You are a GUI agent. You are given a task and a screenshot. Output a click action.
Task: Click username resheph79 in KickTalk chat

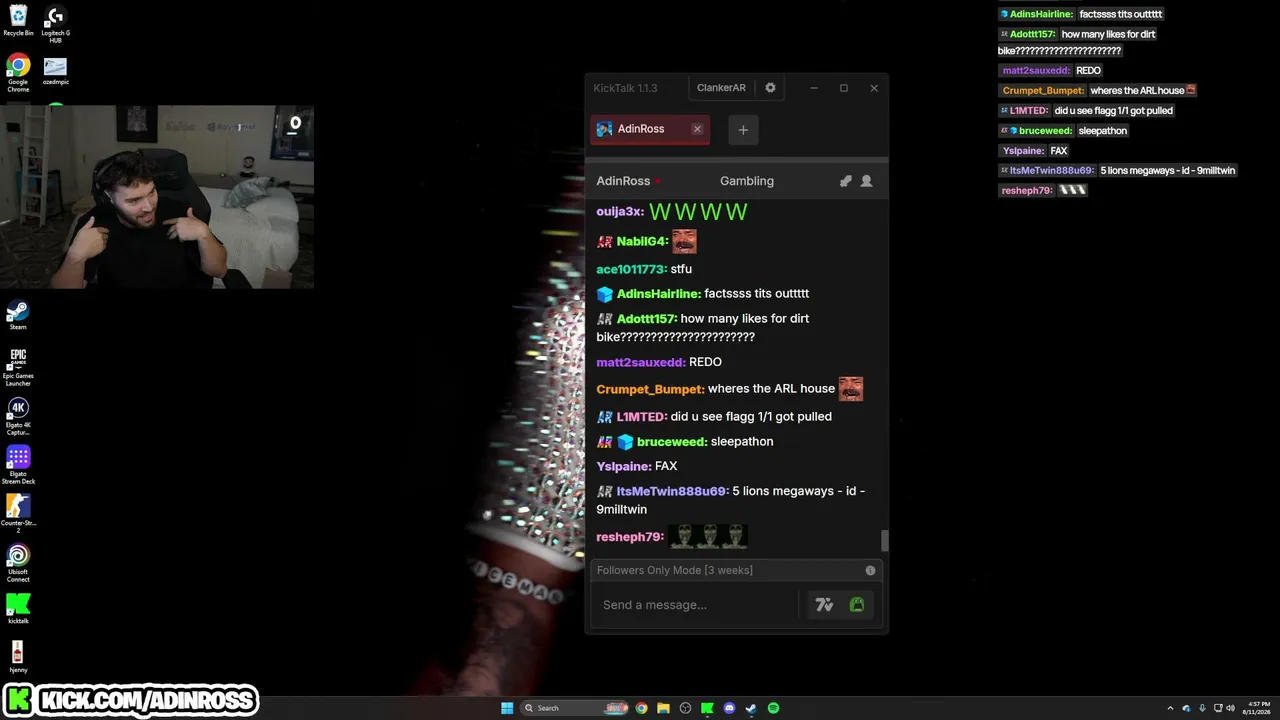[630, 537]
